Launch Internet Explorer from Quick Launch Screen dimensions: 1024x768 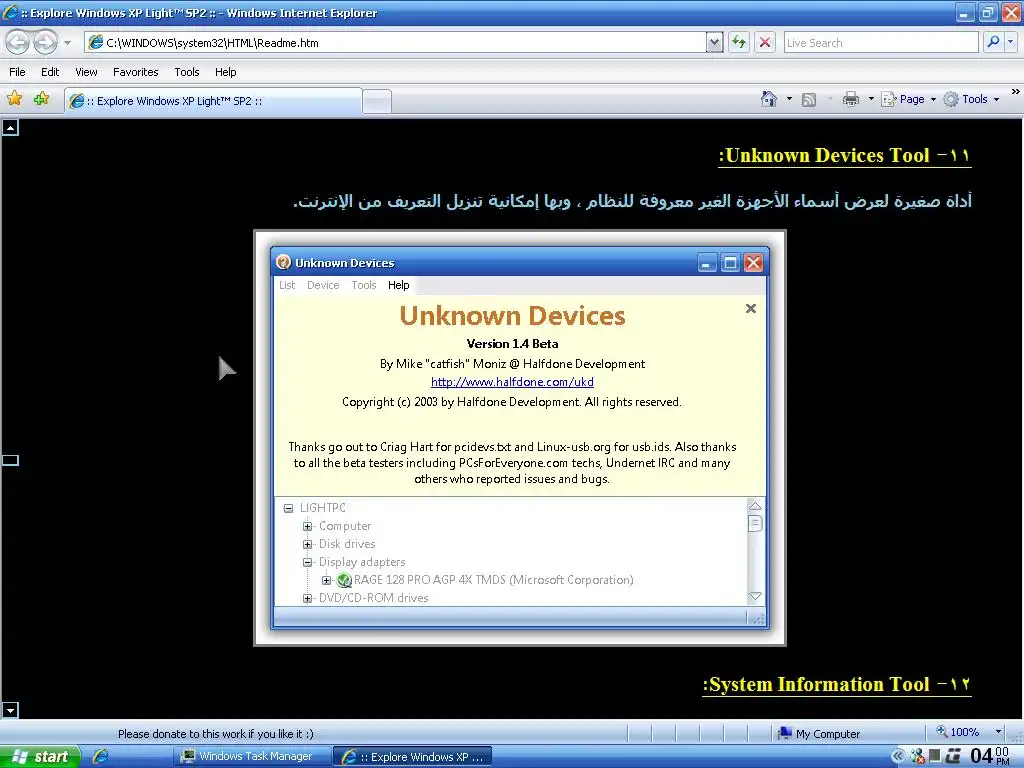100,756
